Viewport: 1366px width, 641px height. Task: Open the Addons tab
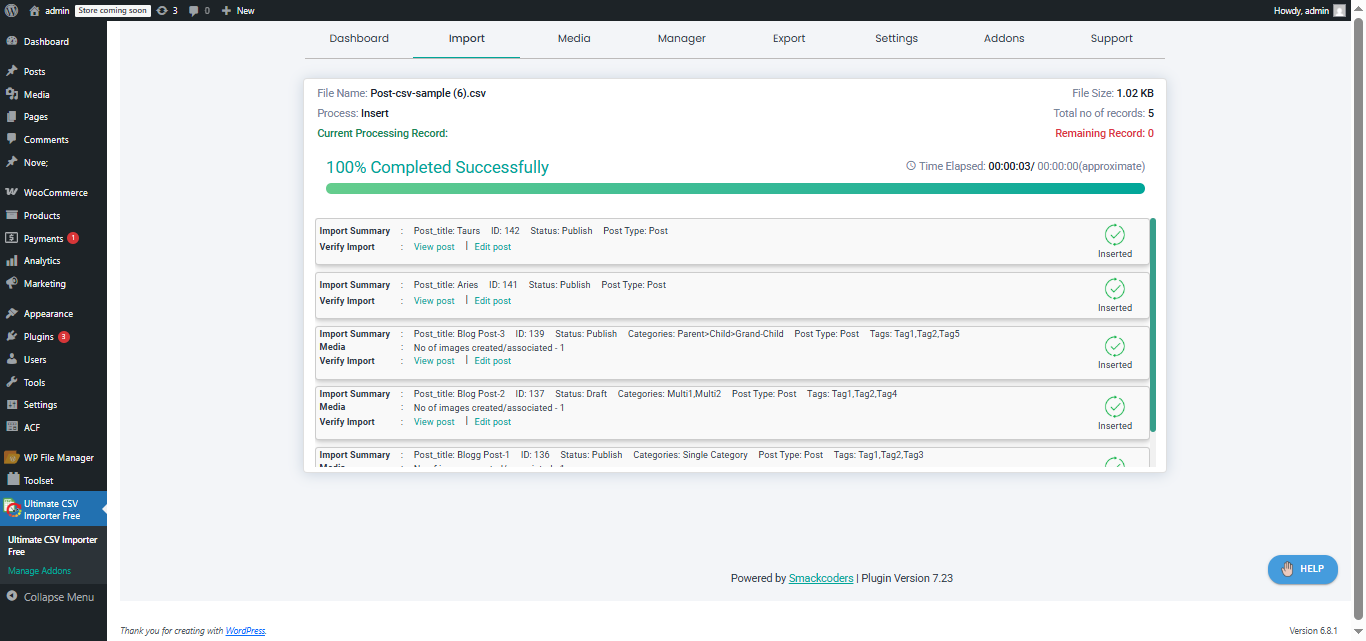click(x=1003, y=39)
